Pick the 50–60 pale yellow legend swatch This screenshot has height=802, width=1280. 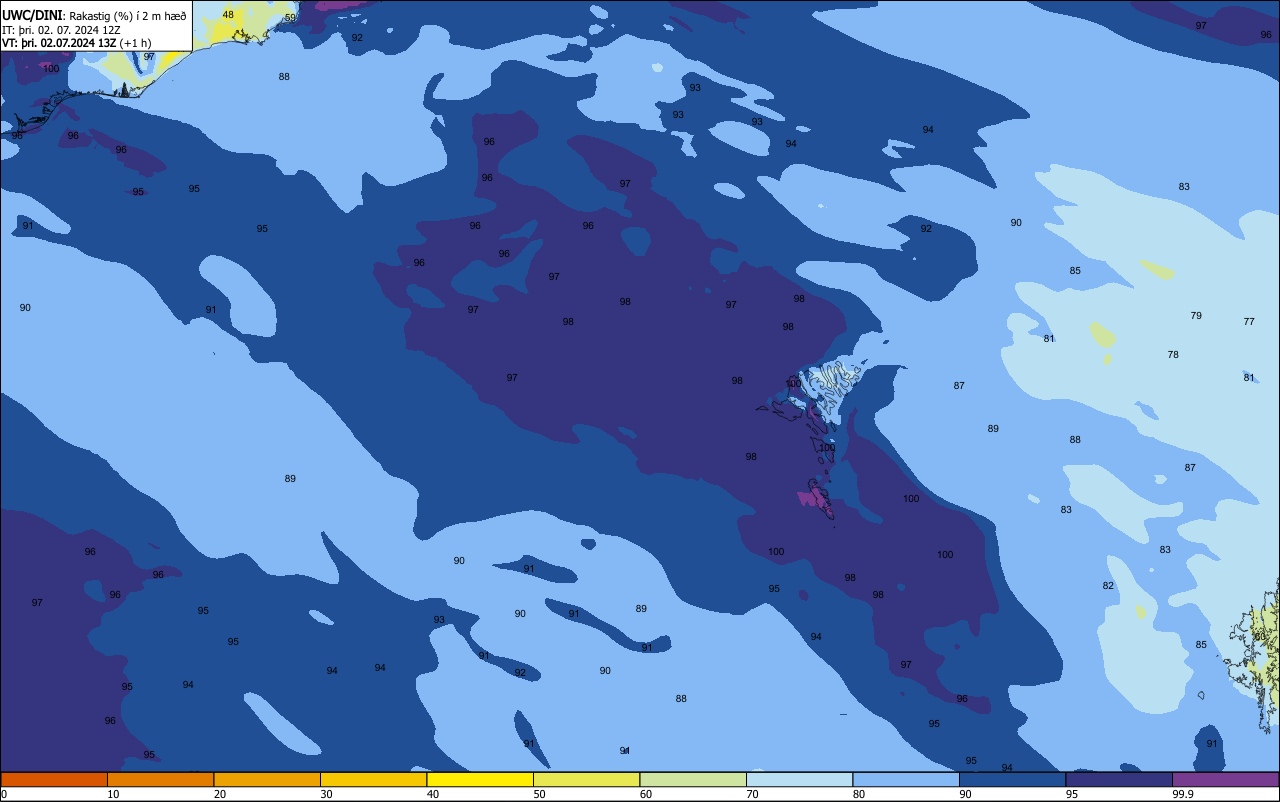pos(586,779)
